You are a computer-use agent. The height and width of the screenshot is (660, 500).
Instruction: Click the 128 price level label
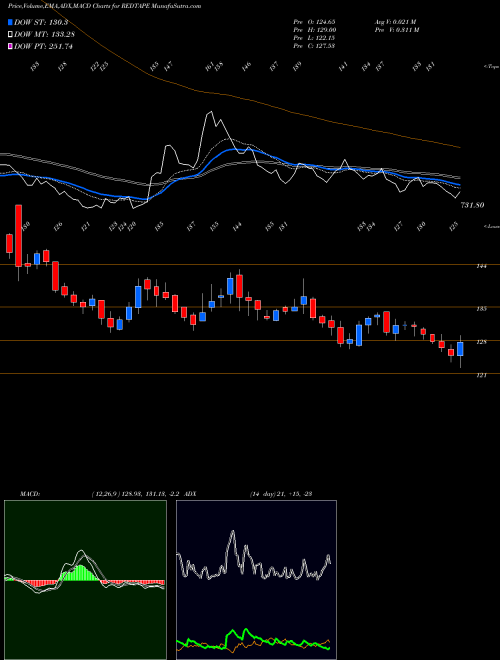[x=482, y=342]
